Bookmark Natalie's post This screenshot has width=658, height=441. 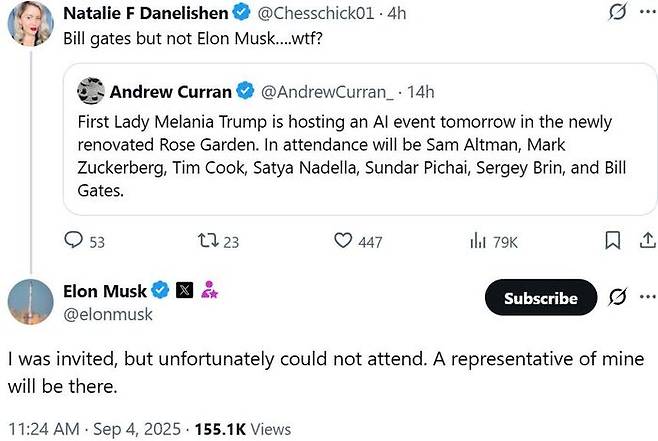pyautogui.click(x=613, y=241)
